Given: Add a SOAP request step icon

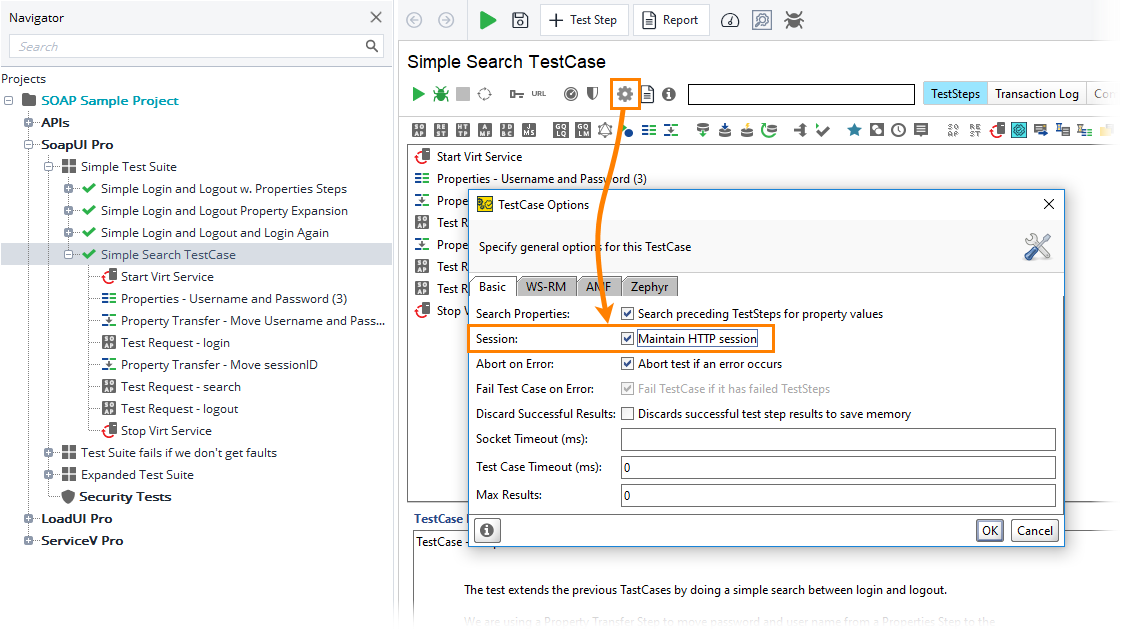Looking at the screenshot, I should pos(419,130).
